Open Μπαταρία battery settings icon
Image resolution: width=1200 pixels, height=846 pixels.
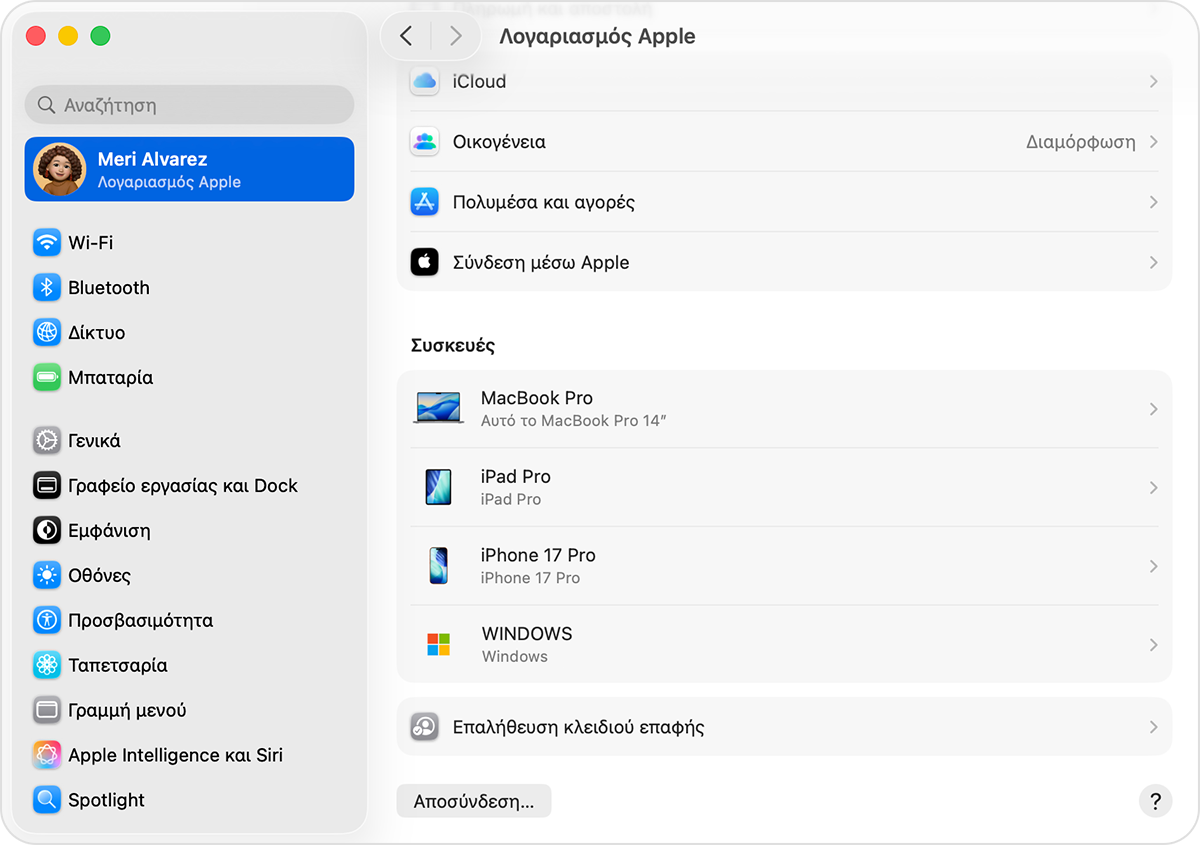point(47,377)
